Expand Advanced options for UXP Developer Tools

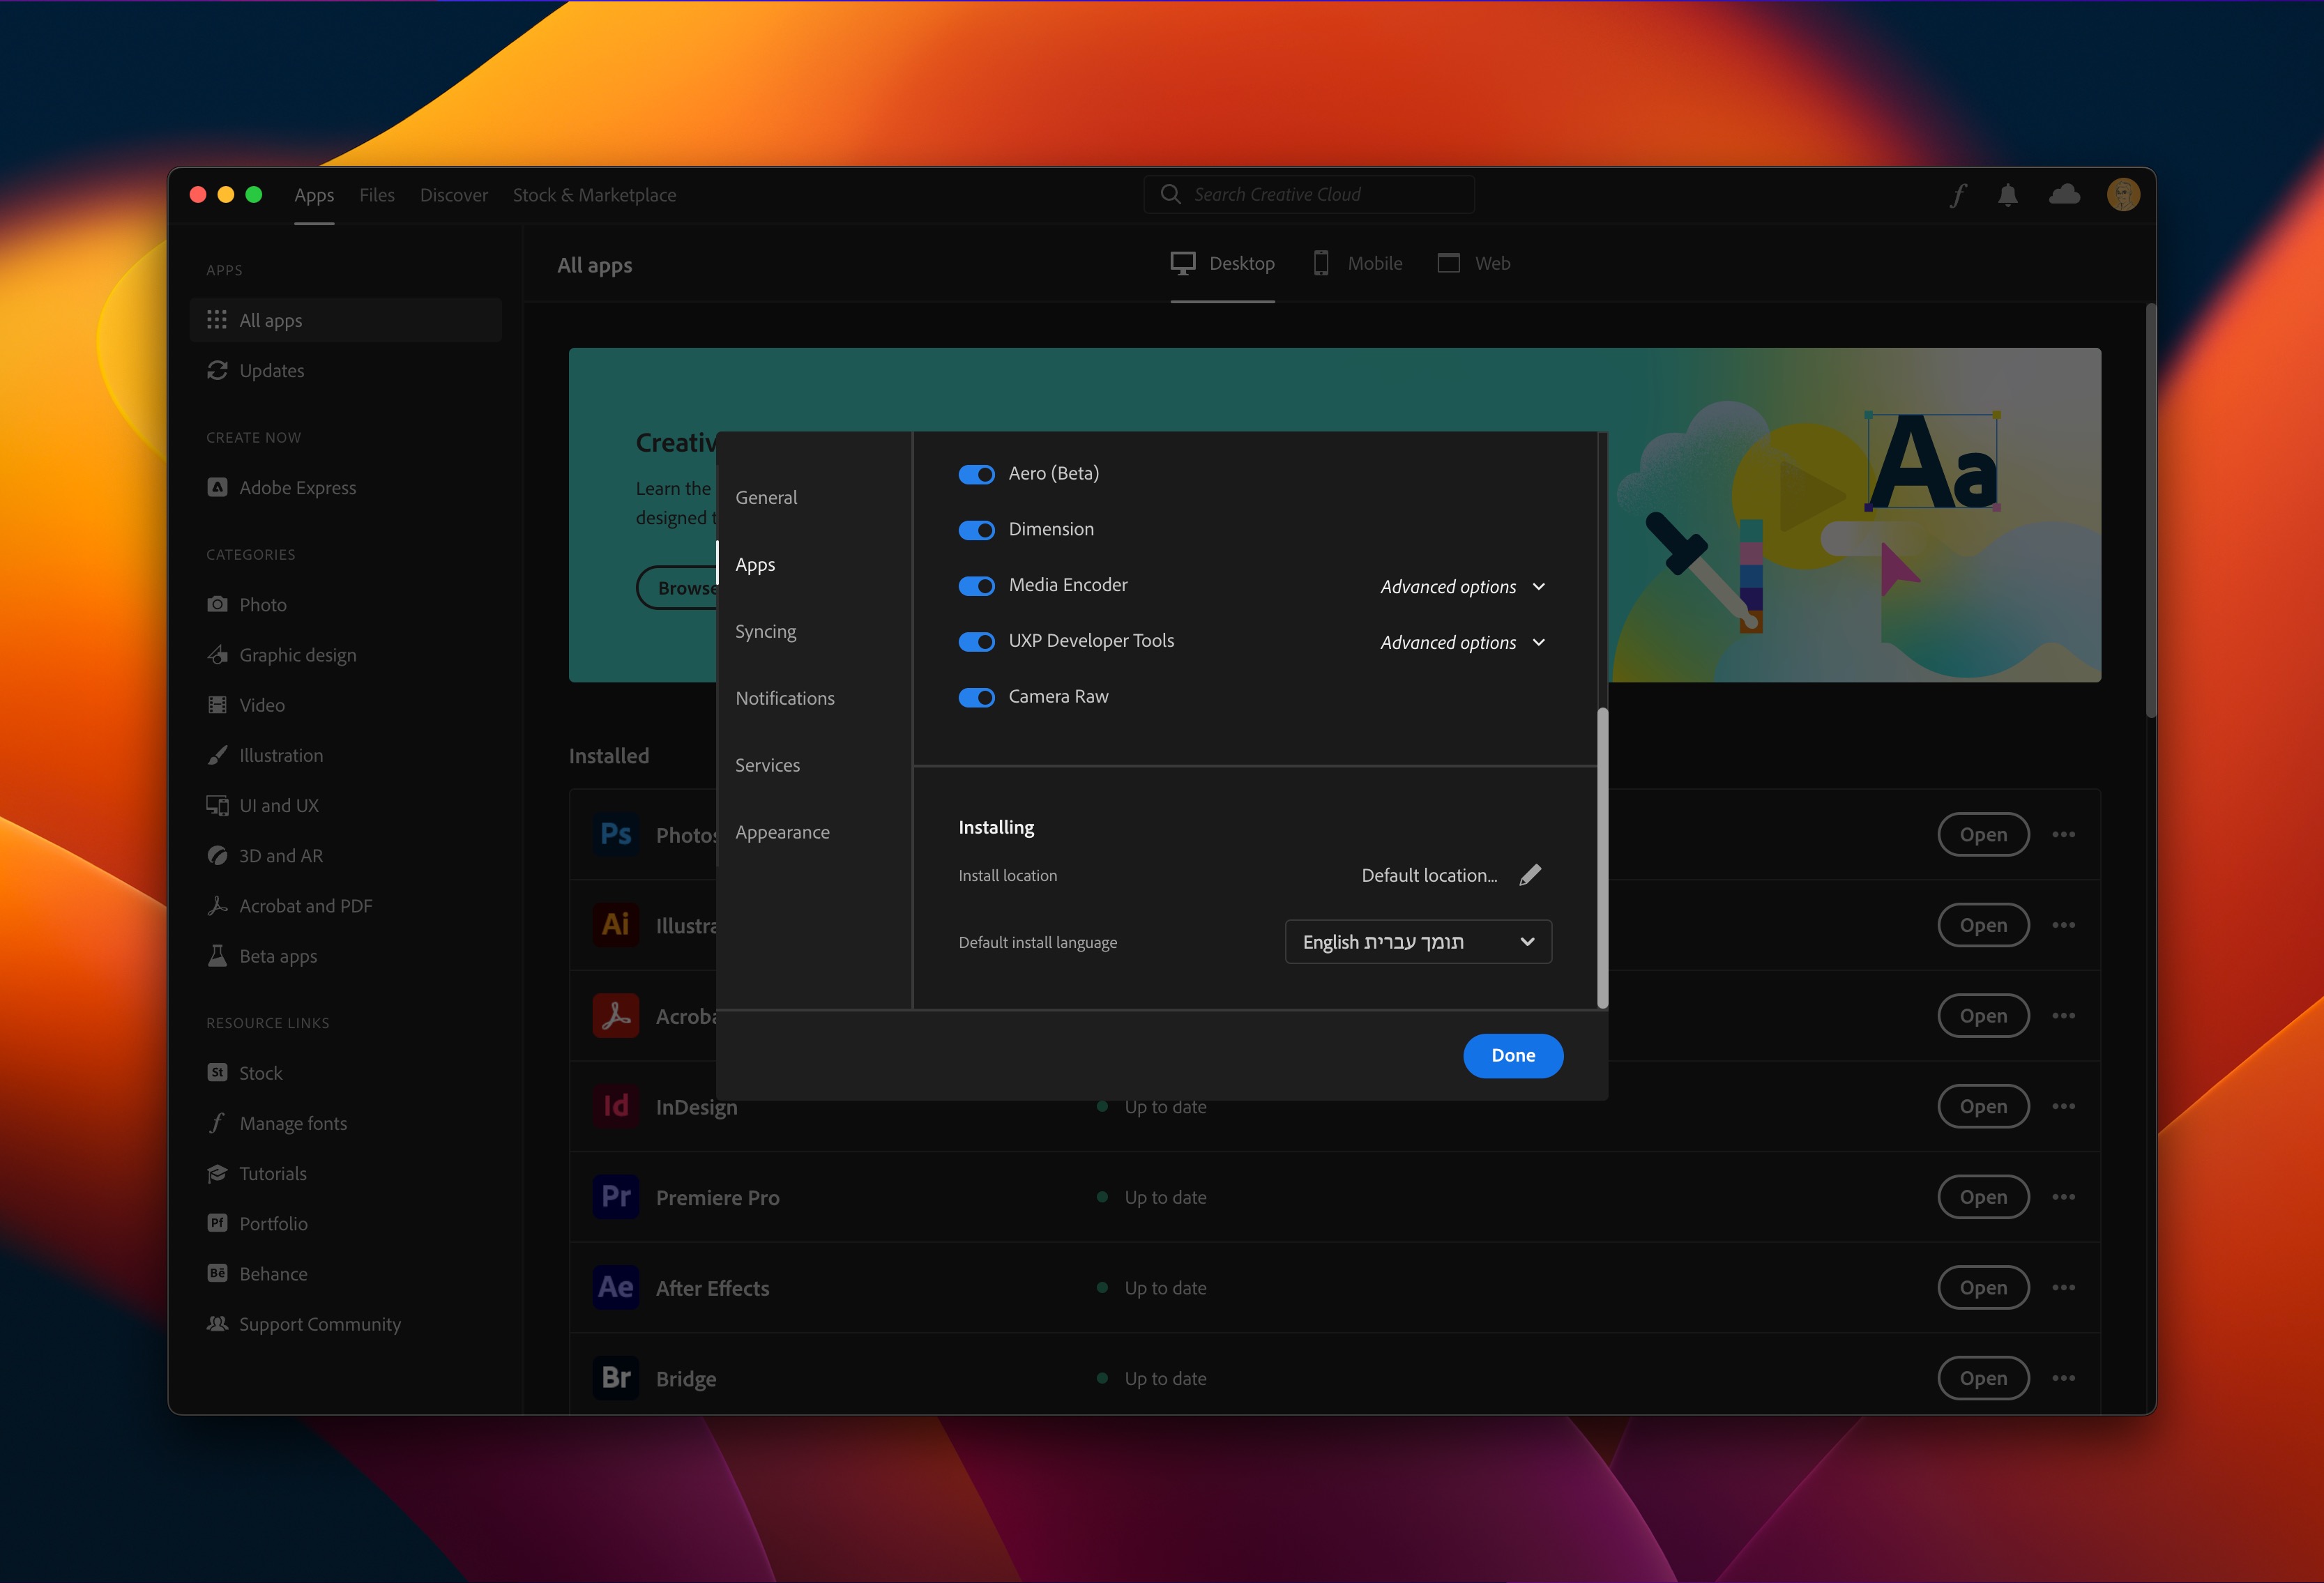(x=1462, y=643)
